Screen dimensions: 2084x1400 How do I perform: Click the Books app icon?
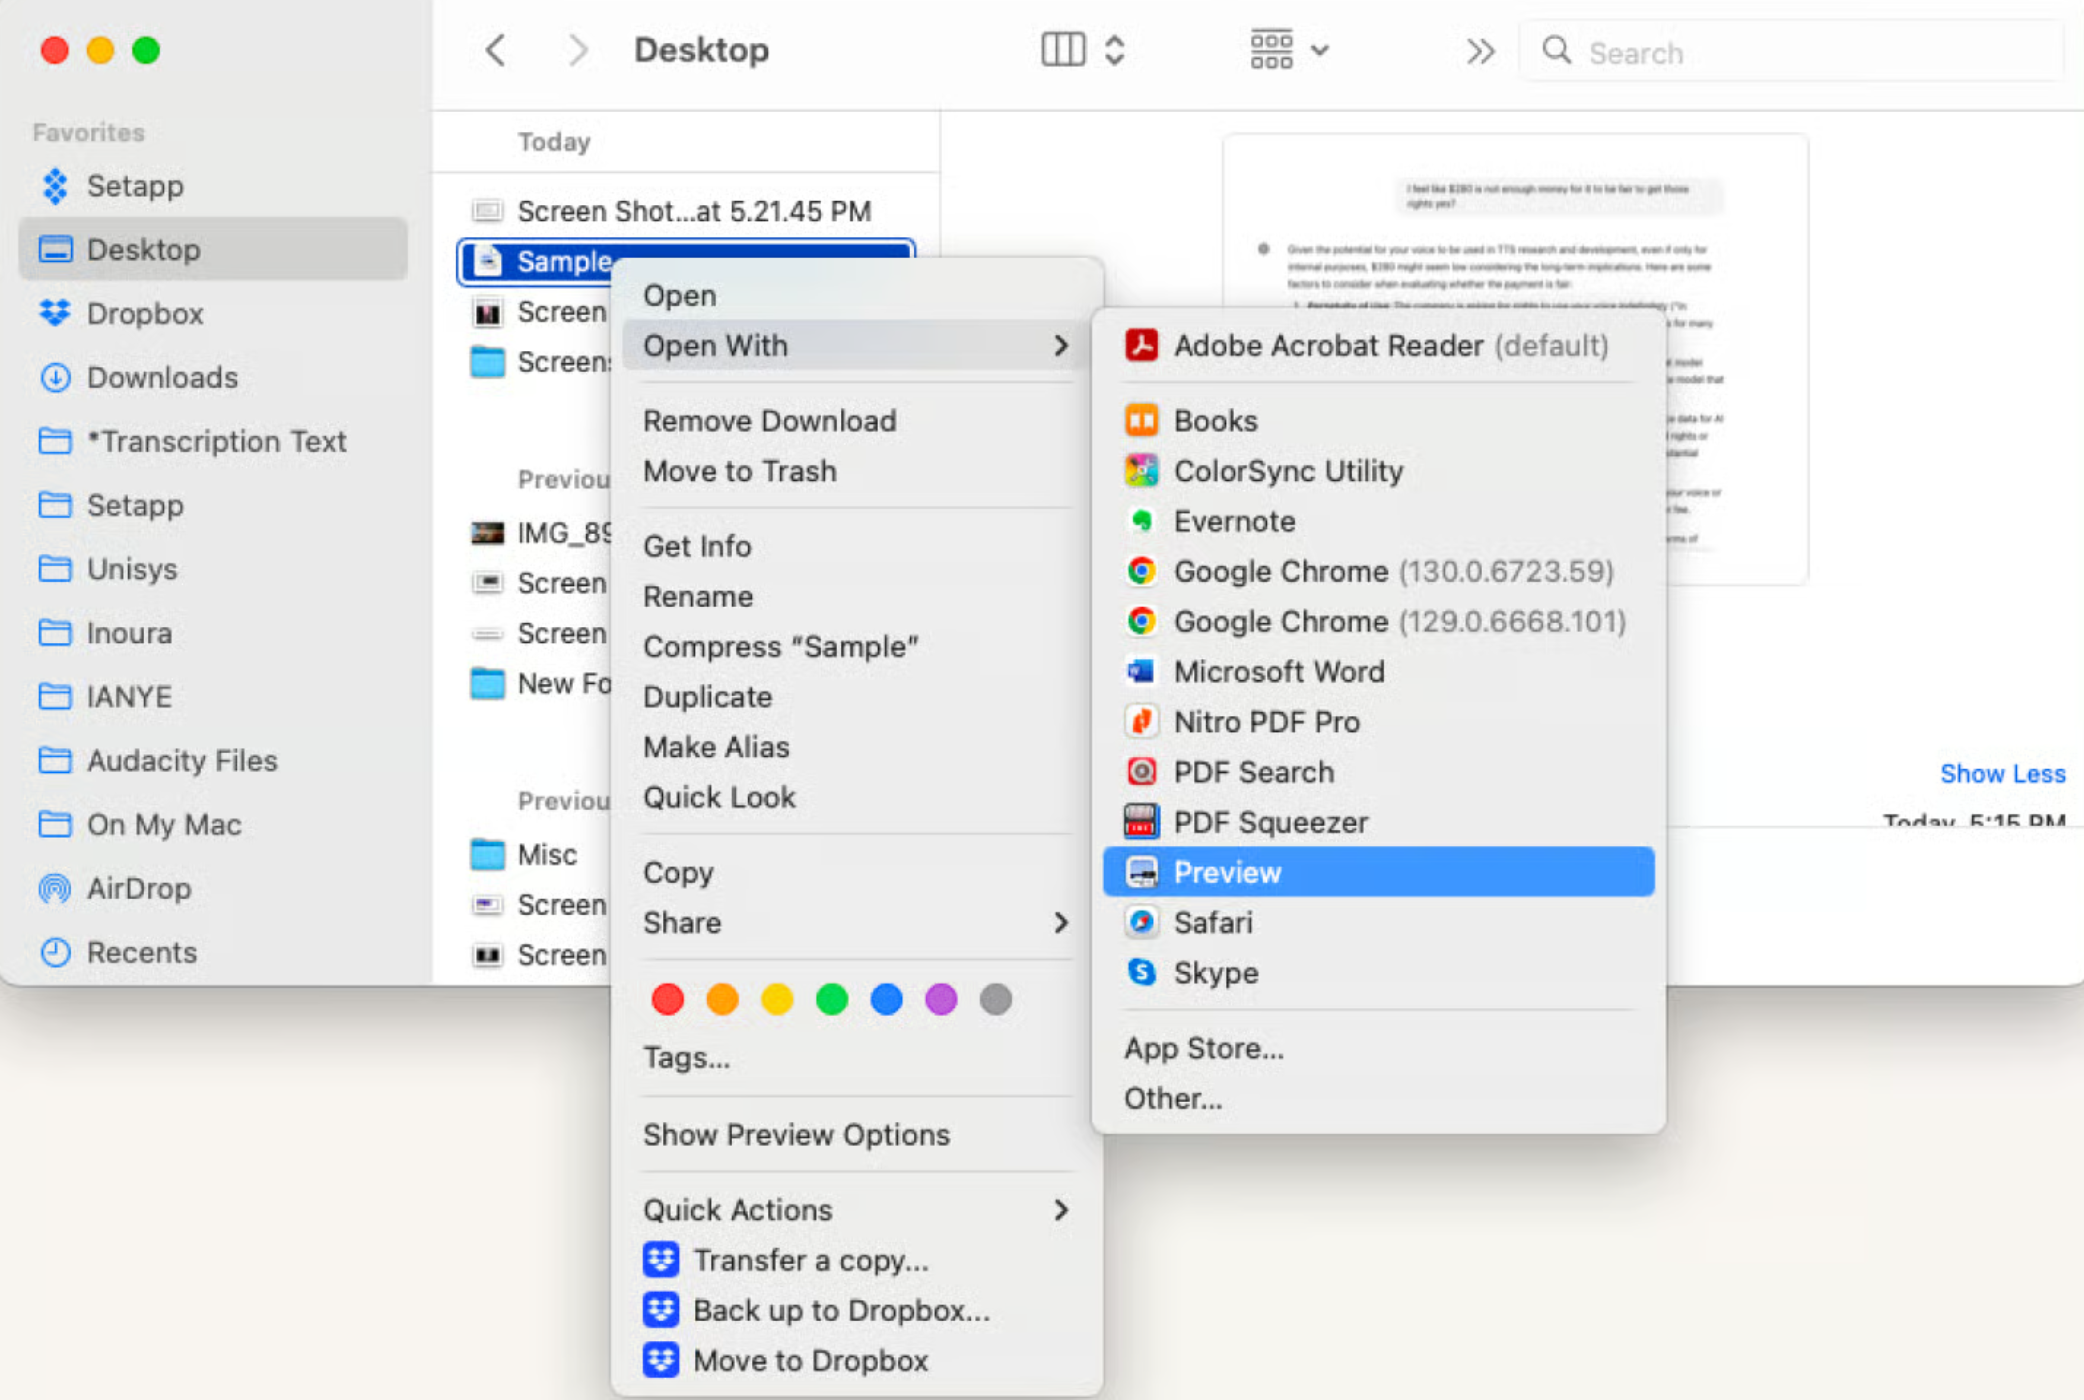[1141, 420]
